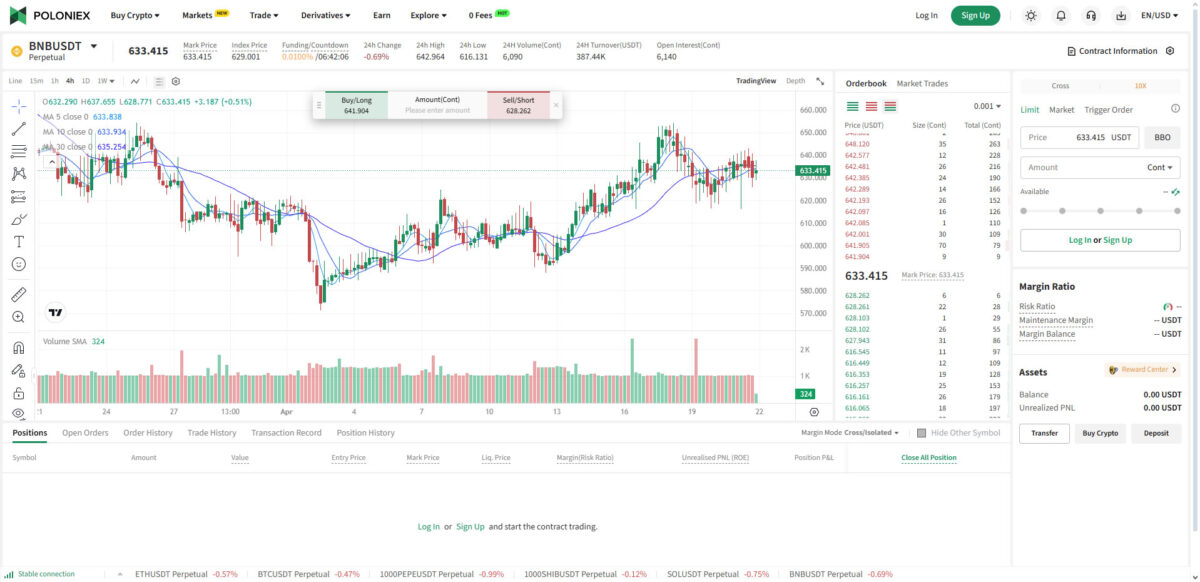Open order type info icon

[x=1175, y=109]
